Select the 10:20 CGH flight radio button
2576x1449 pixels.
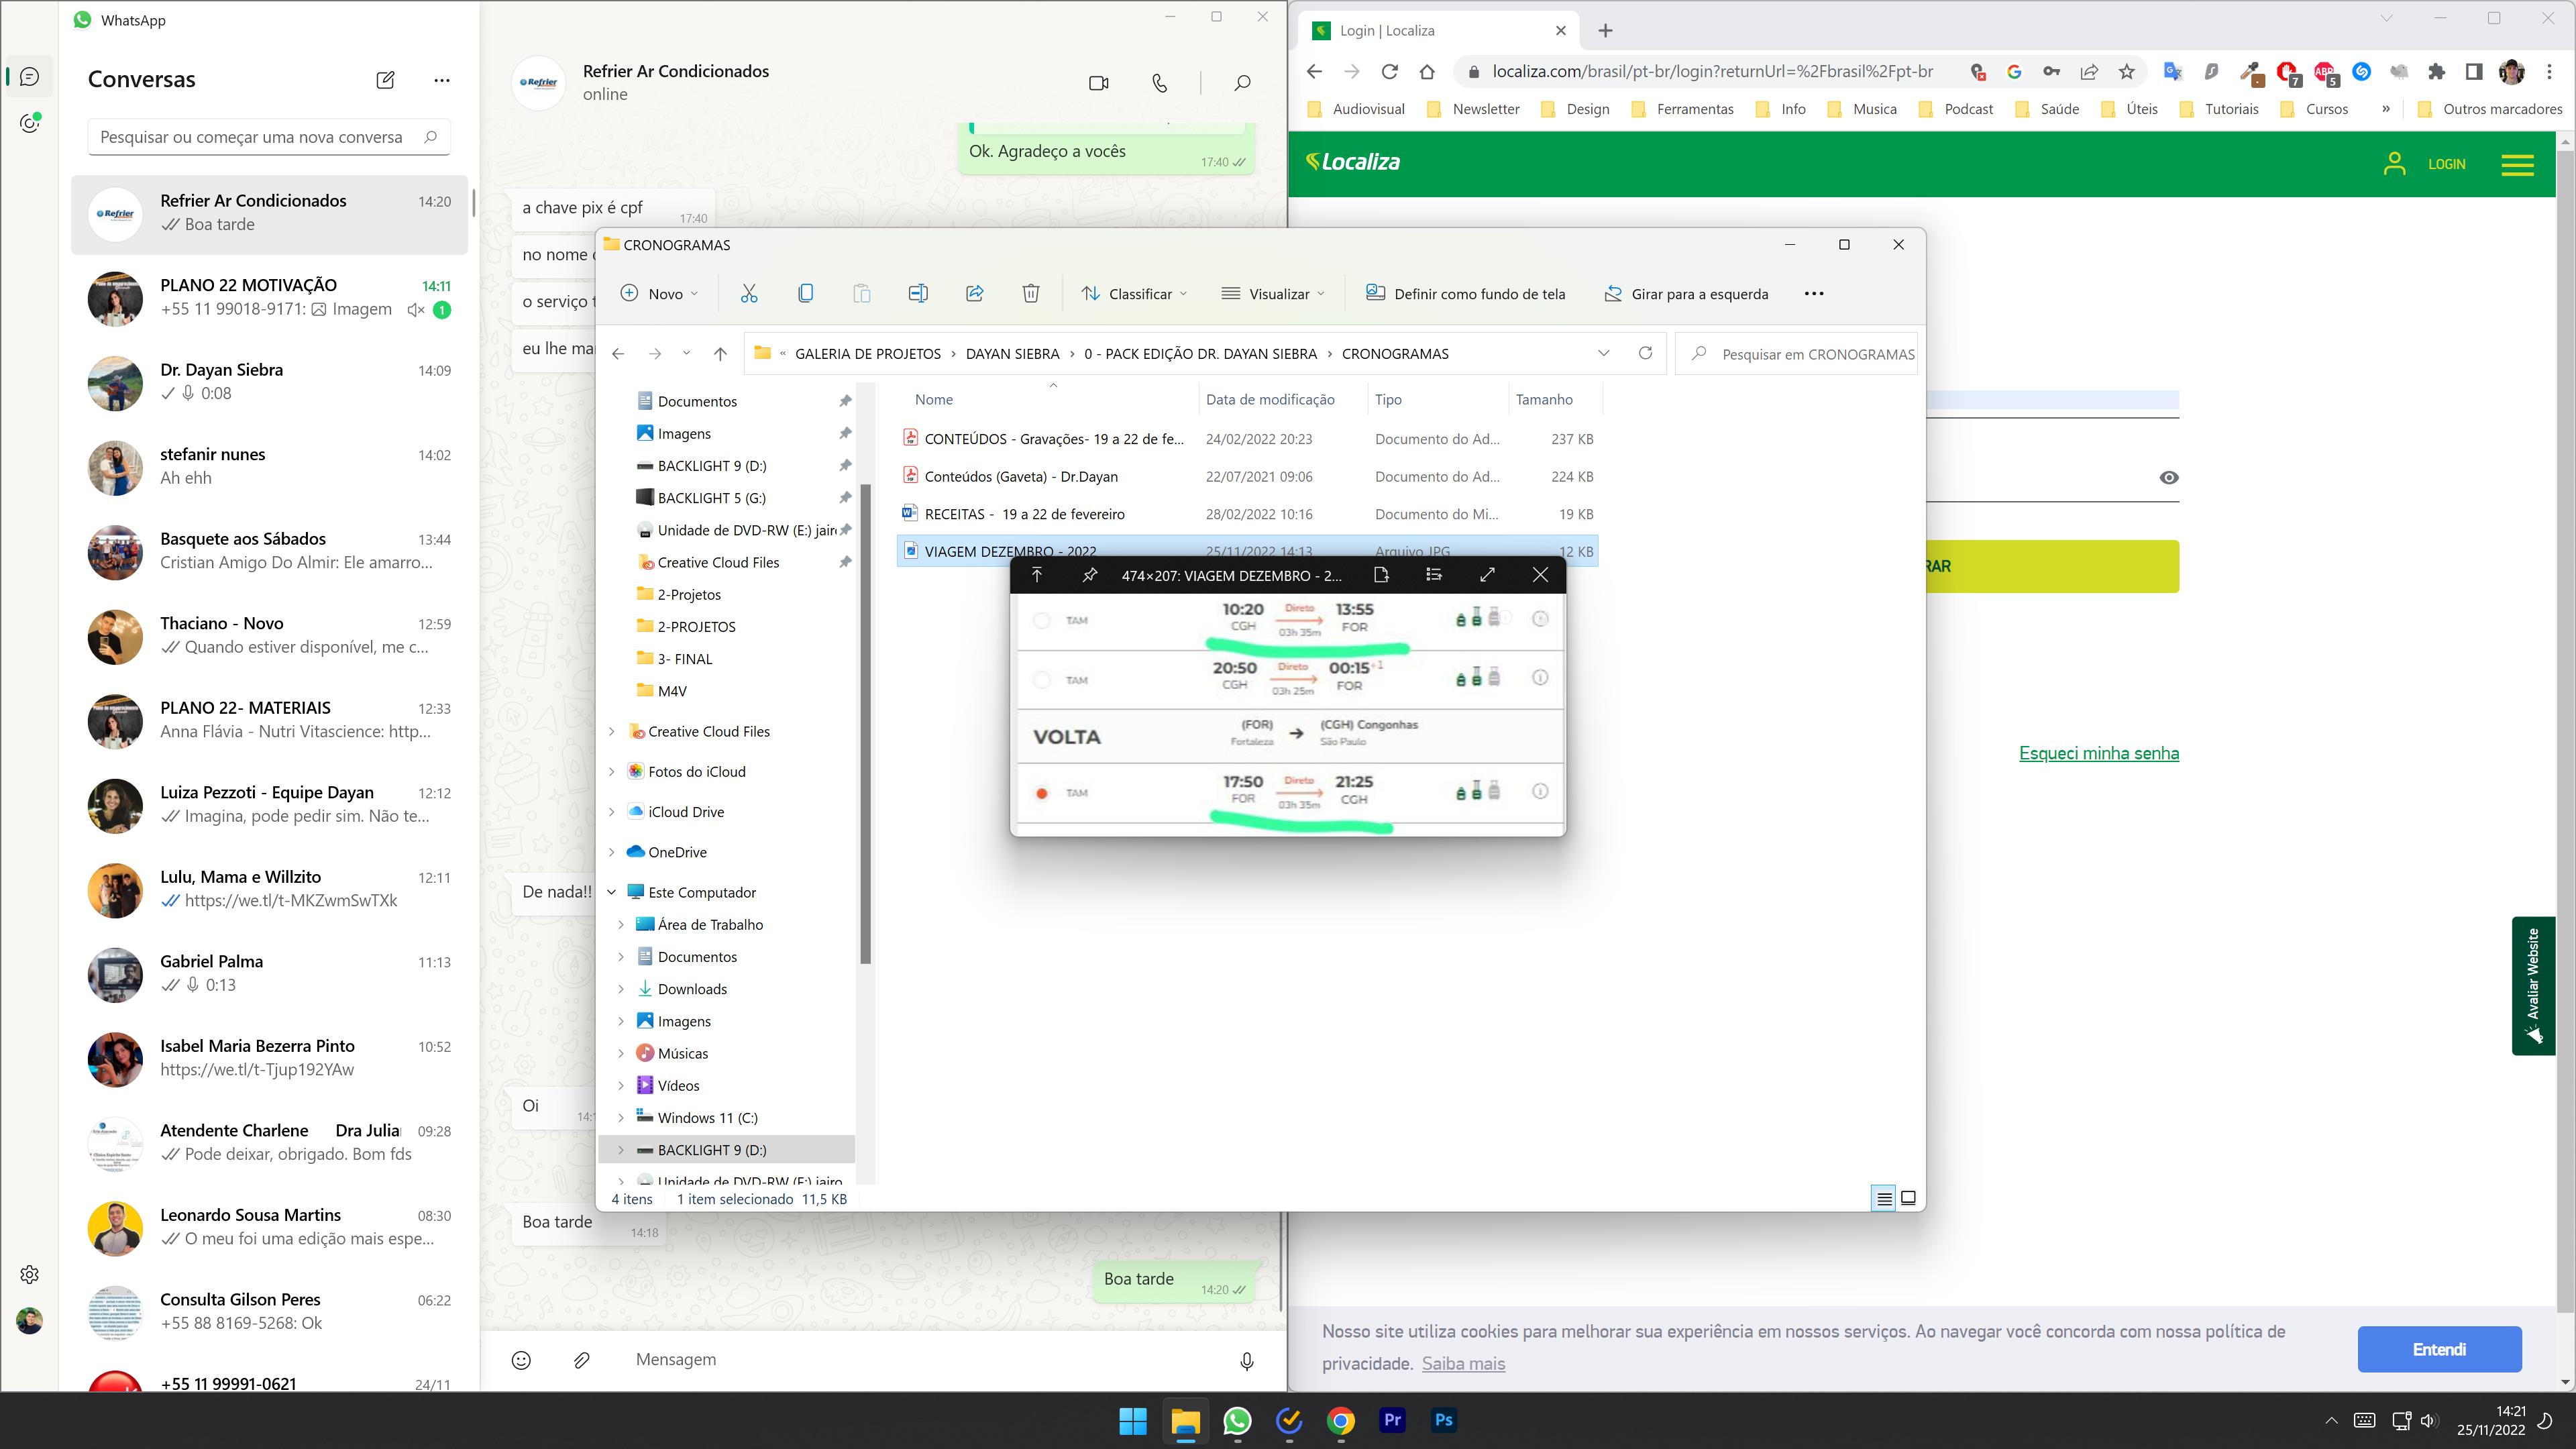click(x=1042, y=620)
